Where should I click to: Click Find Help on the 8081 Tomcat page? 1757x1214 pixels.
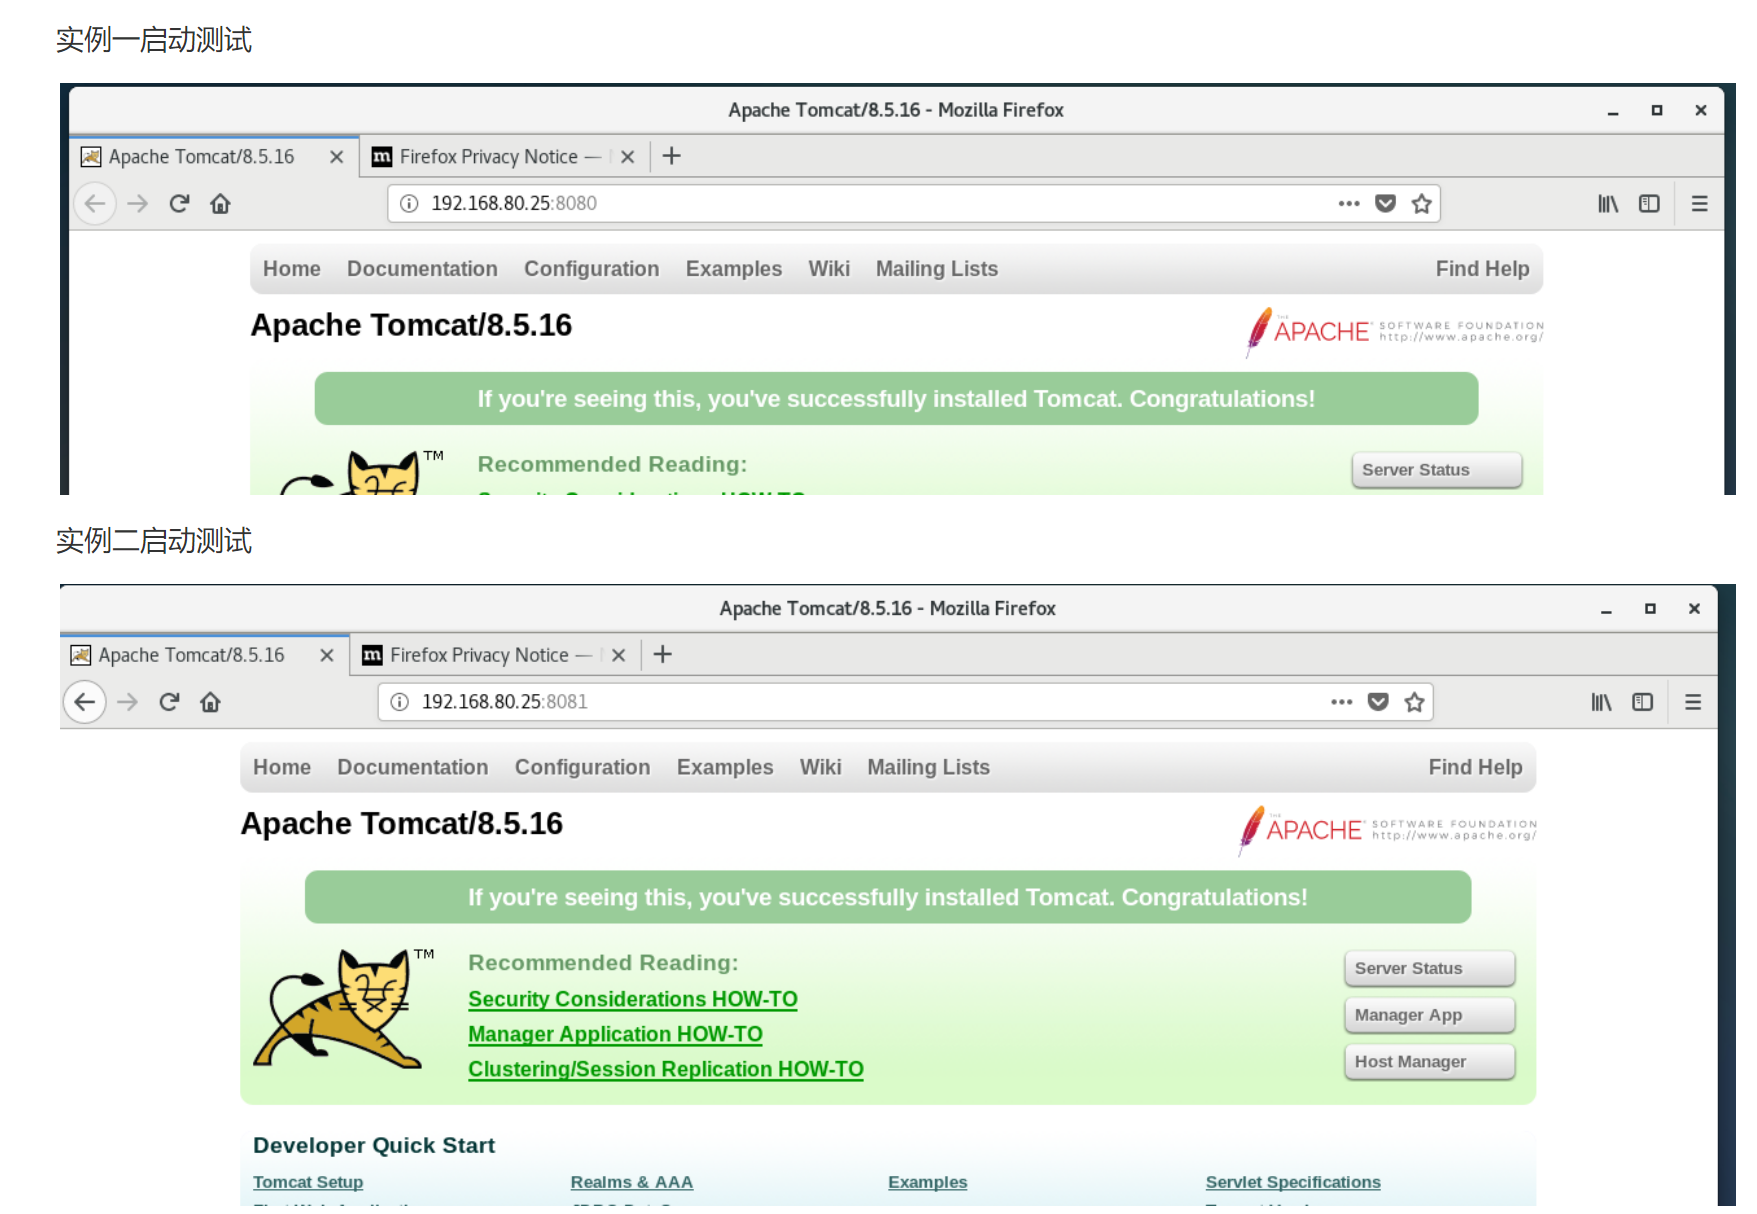click(1475, 767)
